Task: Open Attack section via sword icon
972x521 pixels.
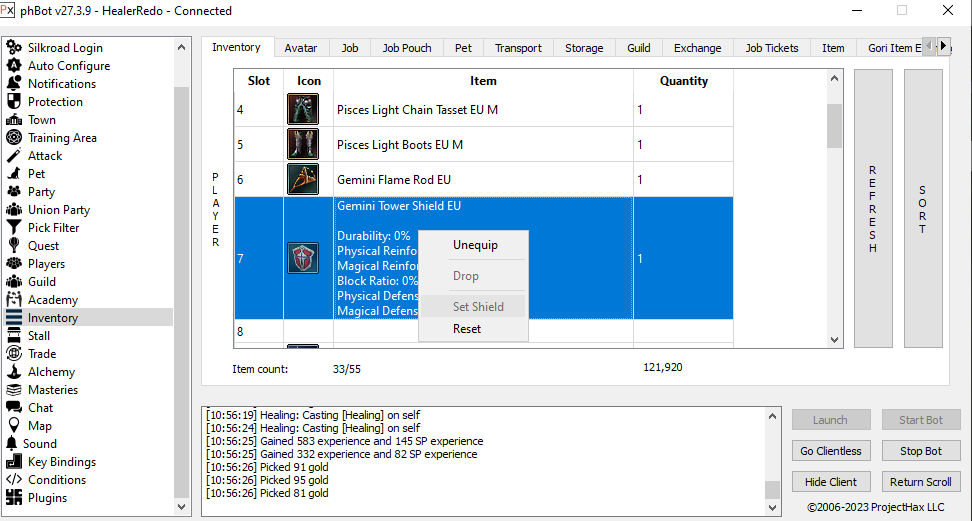Action: pos(14,156)
